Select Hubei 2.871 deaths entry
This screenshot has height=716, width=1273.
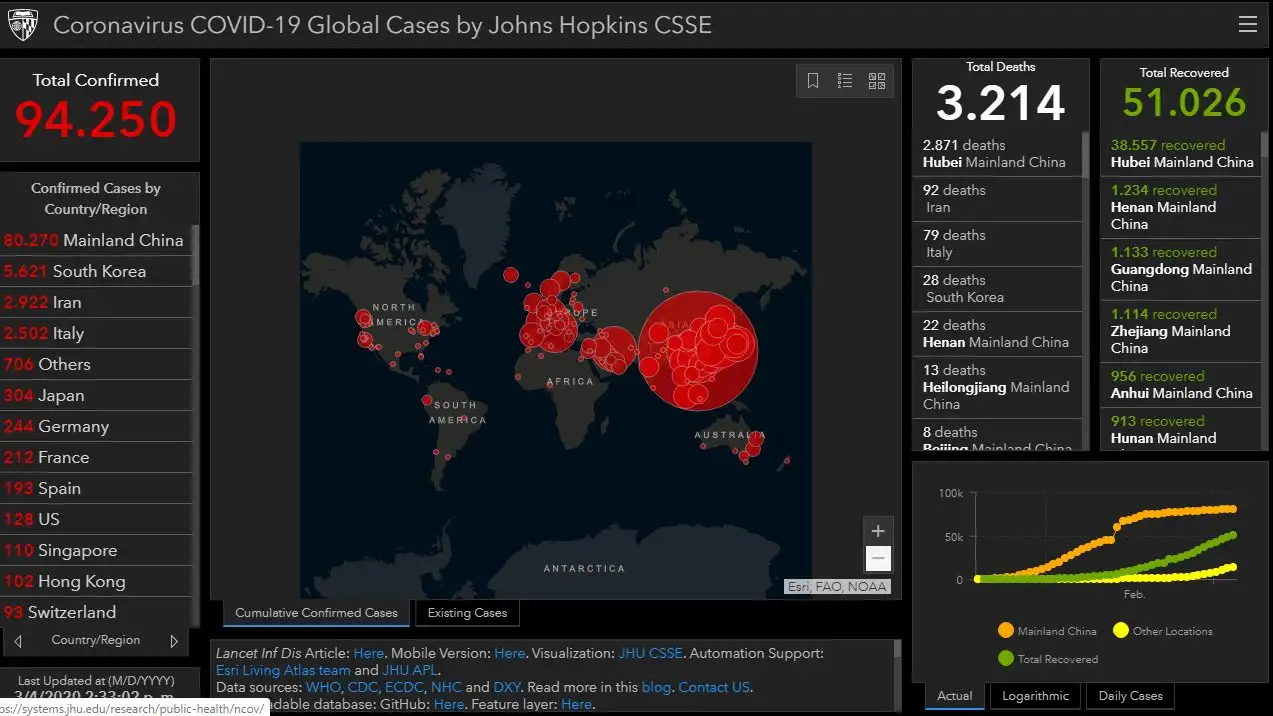(997, 154)
